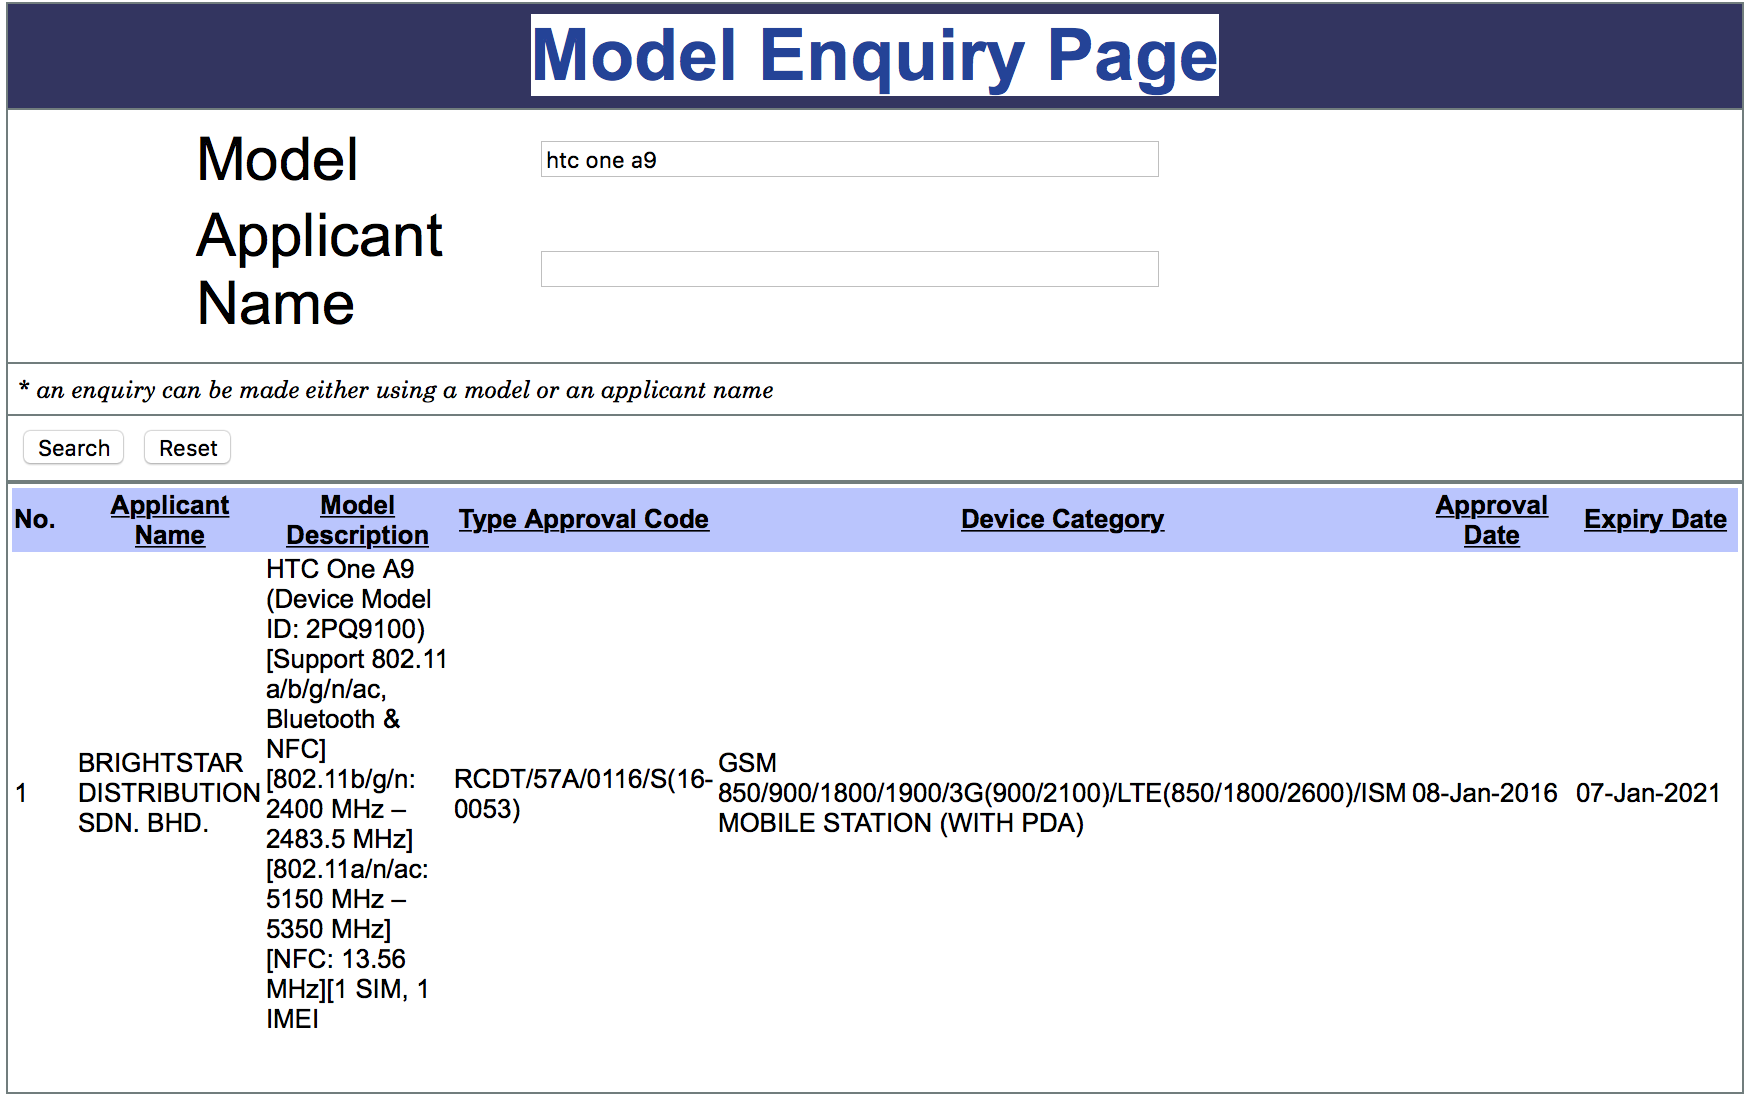Sort by Expiry Date column header
The height and width of the screenshot is (1097, 1748).
1655,519
